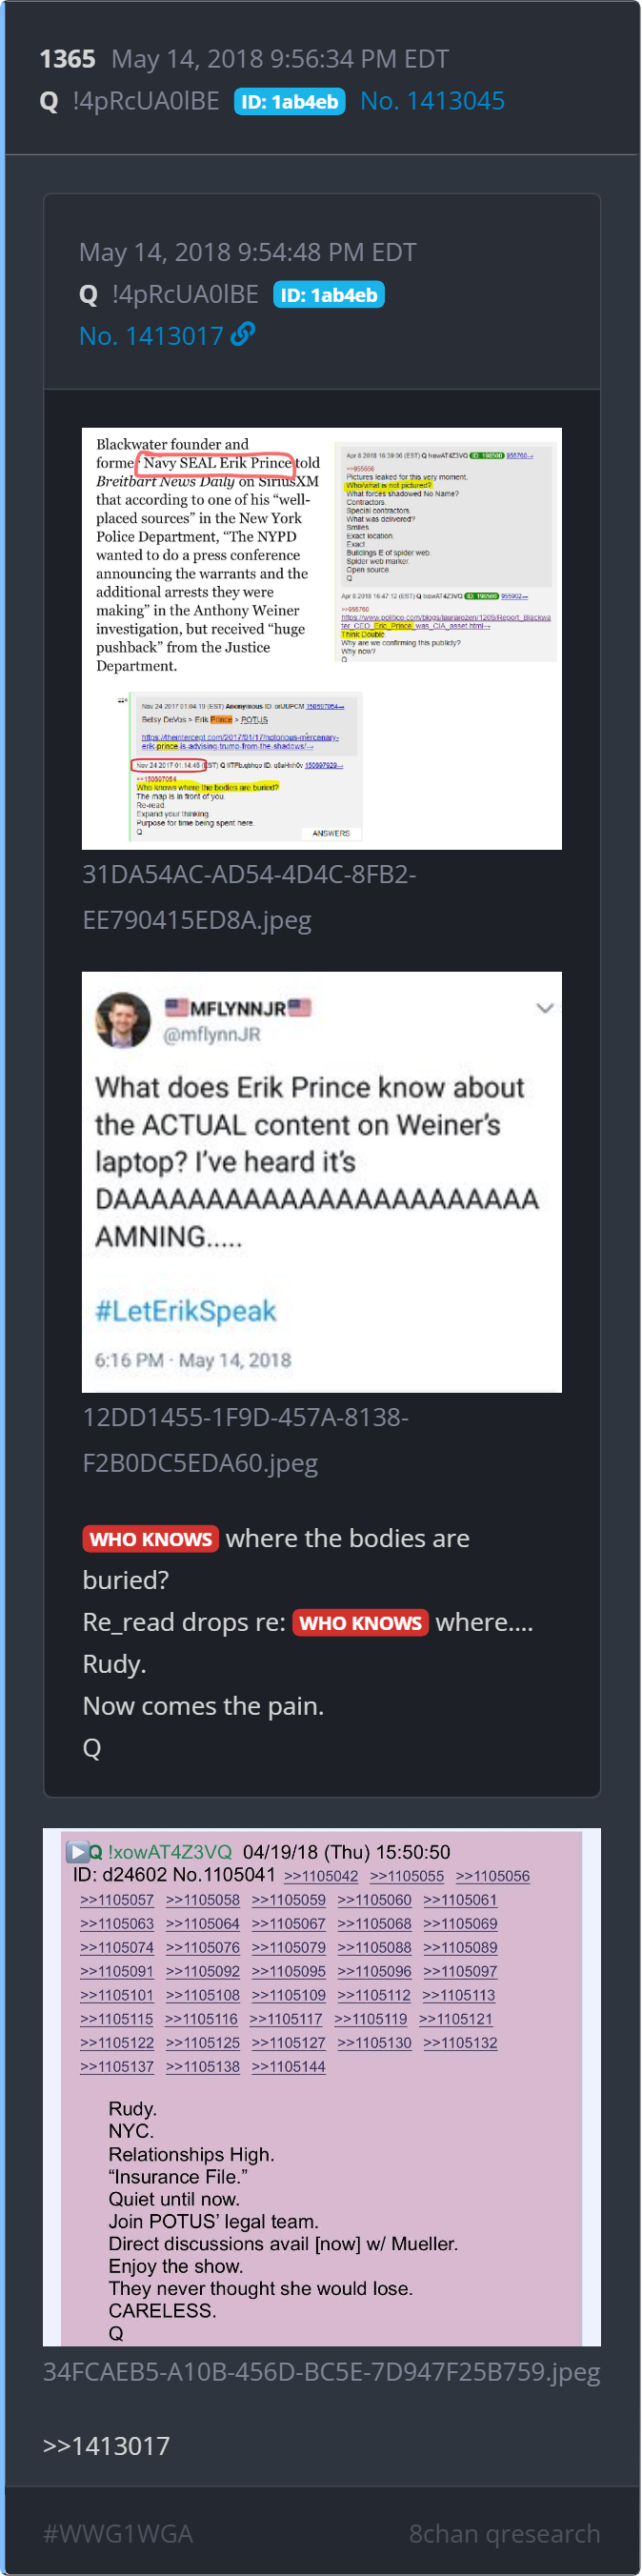Click the chain link icon beside No. 1413017
642x2576 pixels.
click(242, 335)
